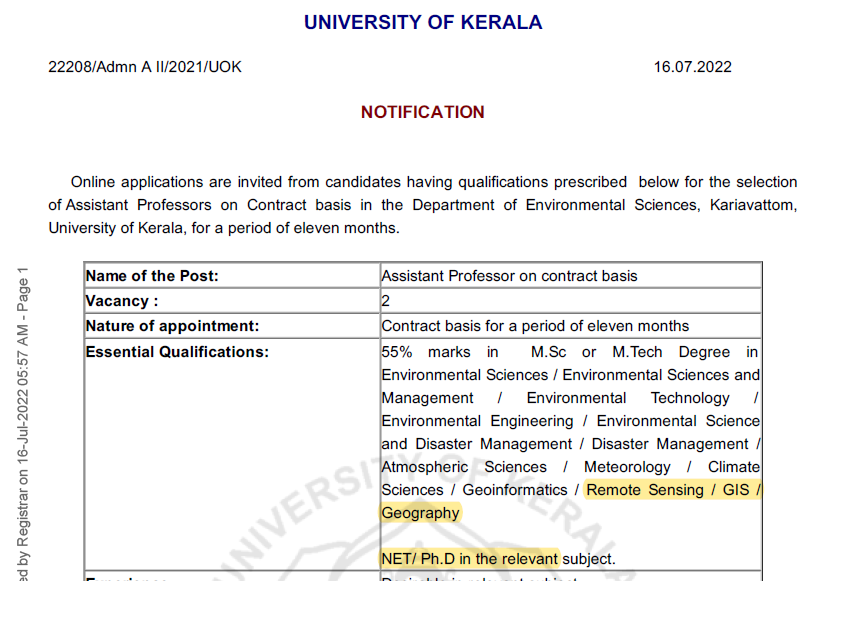Click the NOTIFICATION title text

[x=423, y=112]
